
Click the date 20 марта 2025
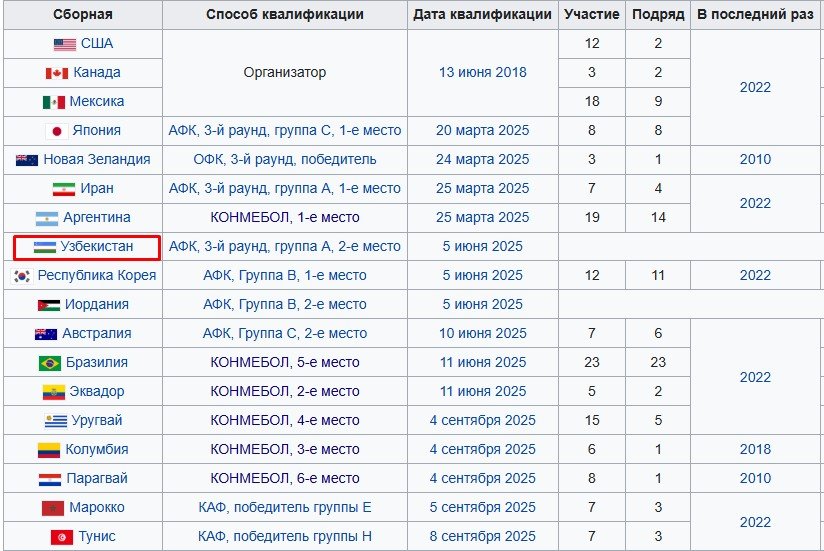(482, 130)
